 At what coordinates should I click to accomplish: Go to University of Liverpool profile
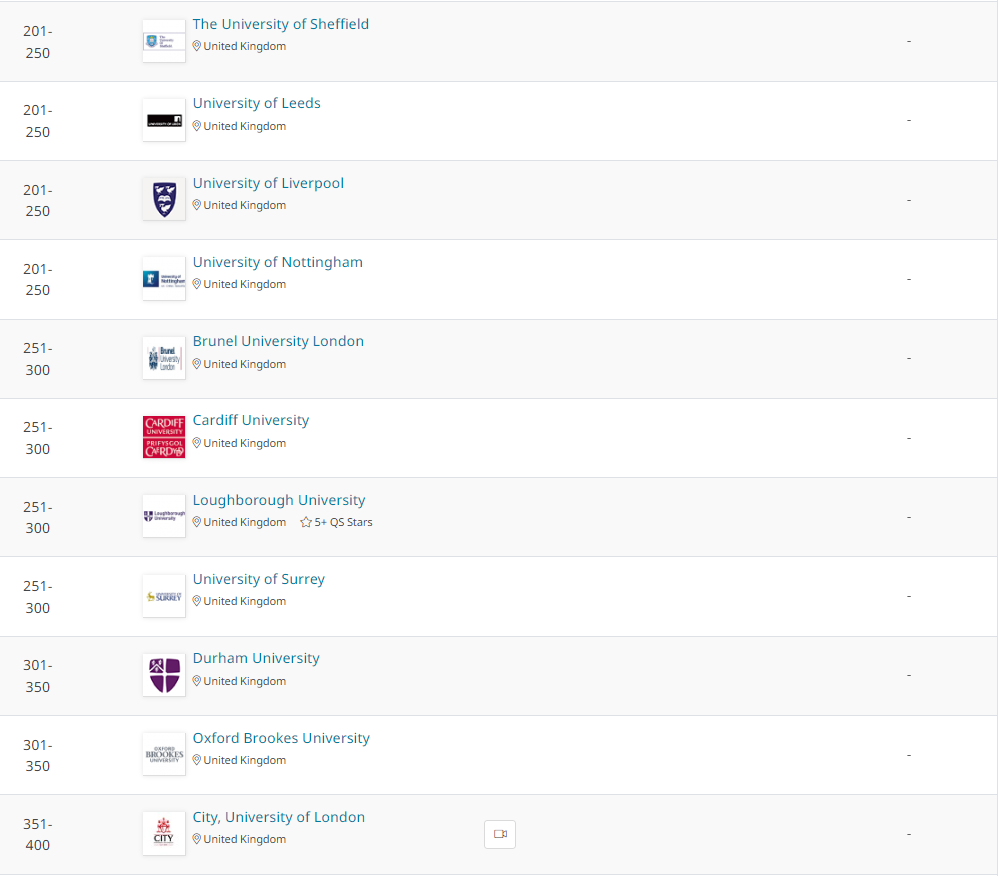[x=268, y=183]
